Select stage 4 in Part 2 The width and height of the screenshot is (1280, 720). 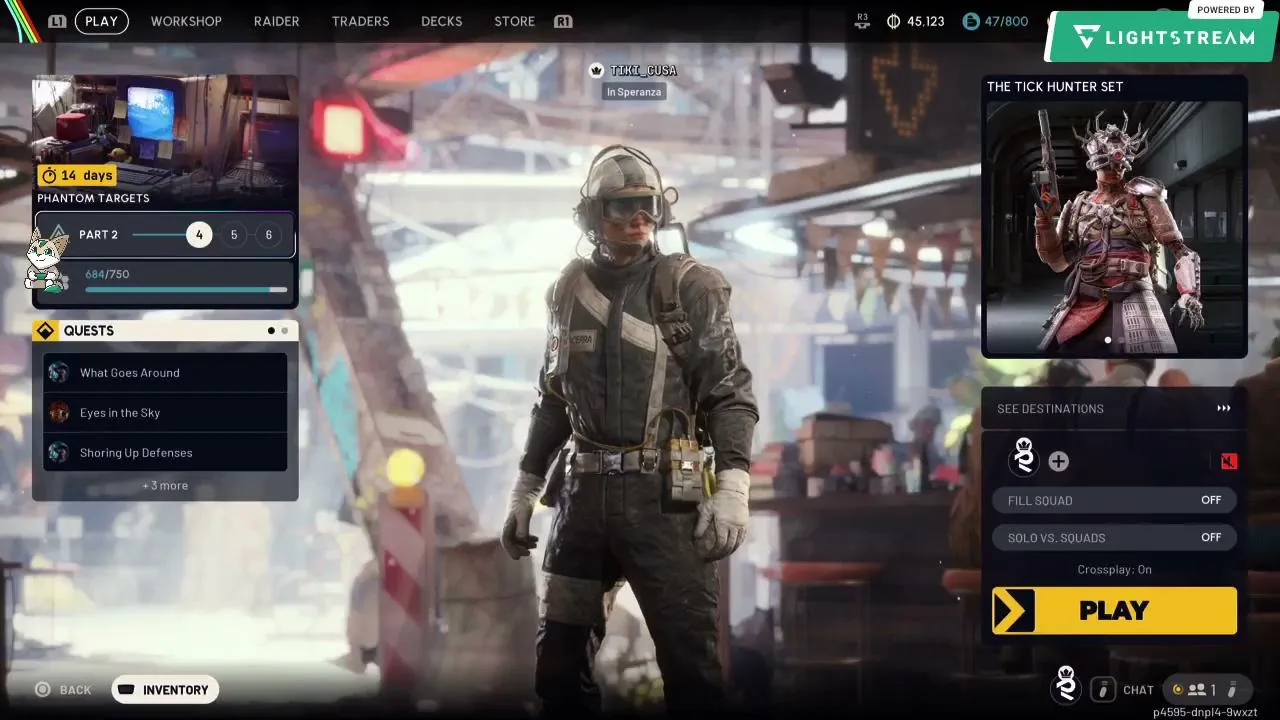(x=199, y=235)
